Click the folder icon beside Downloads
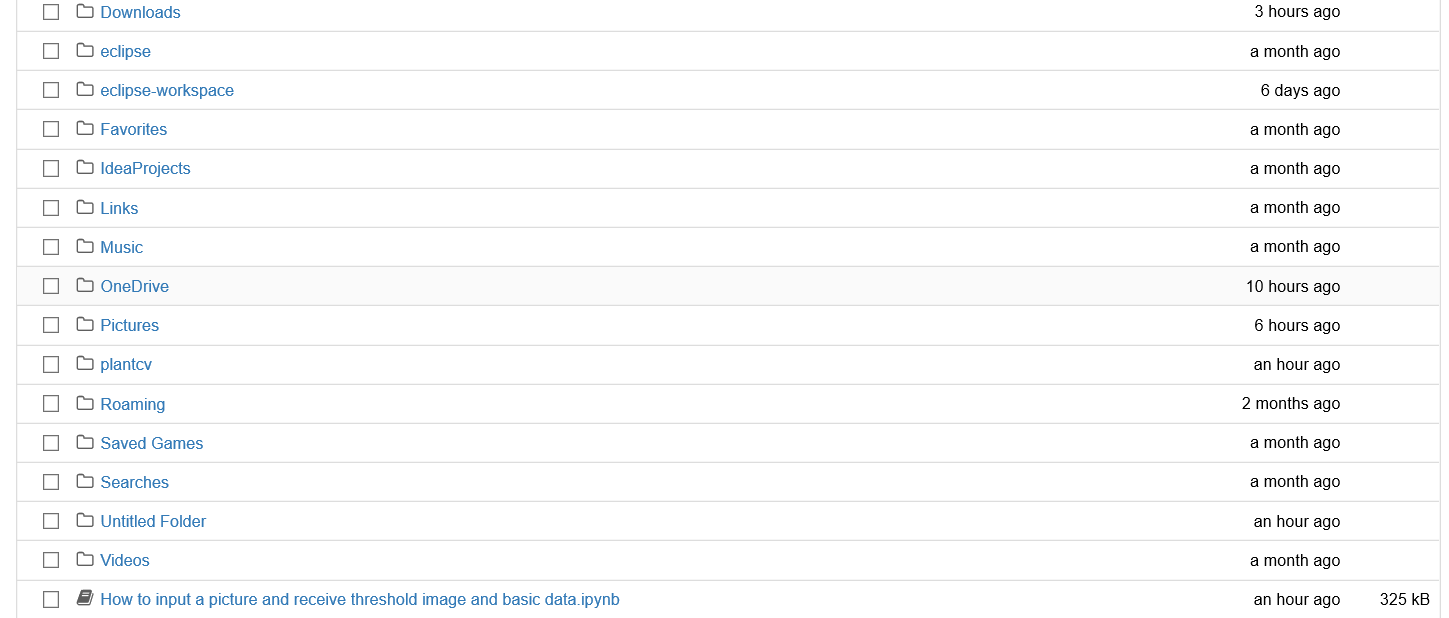The height and width of the screenshot is (618, 1449). [84, 12]
